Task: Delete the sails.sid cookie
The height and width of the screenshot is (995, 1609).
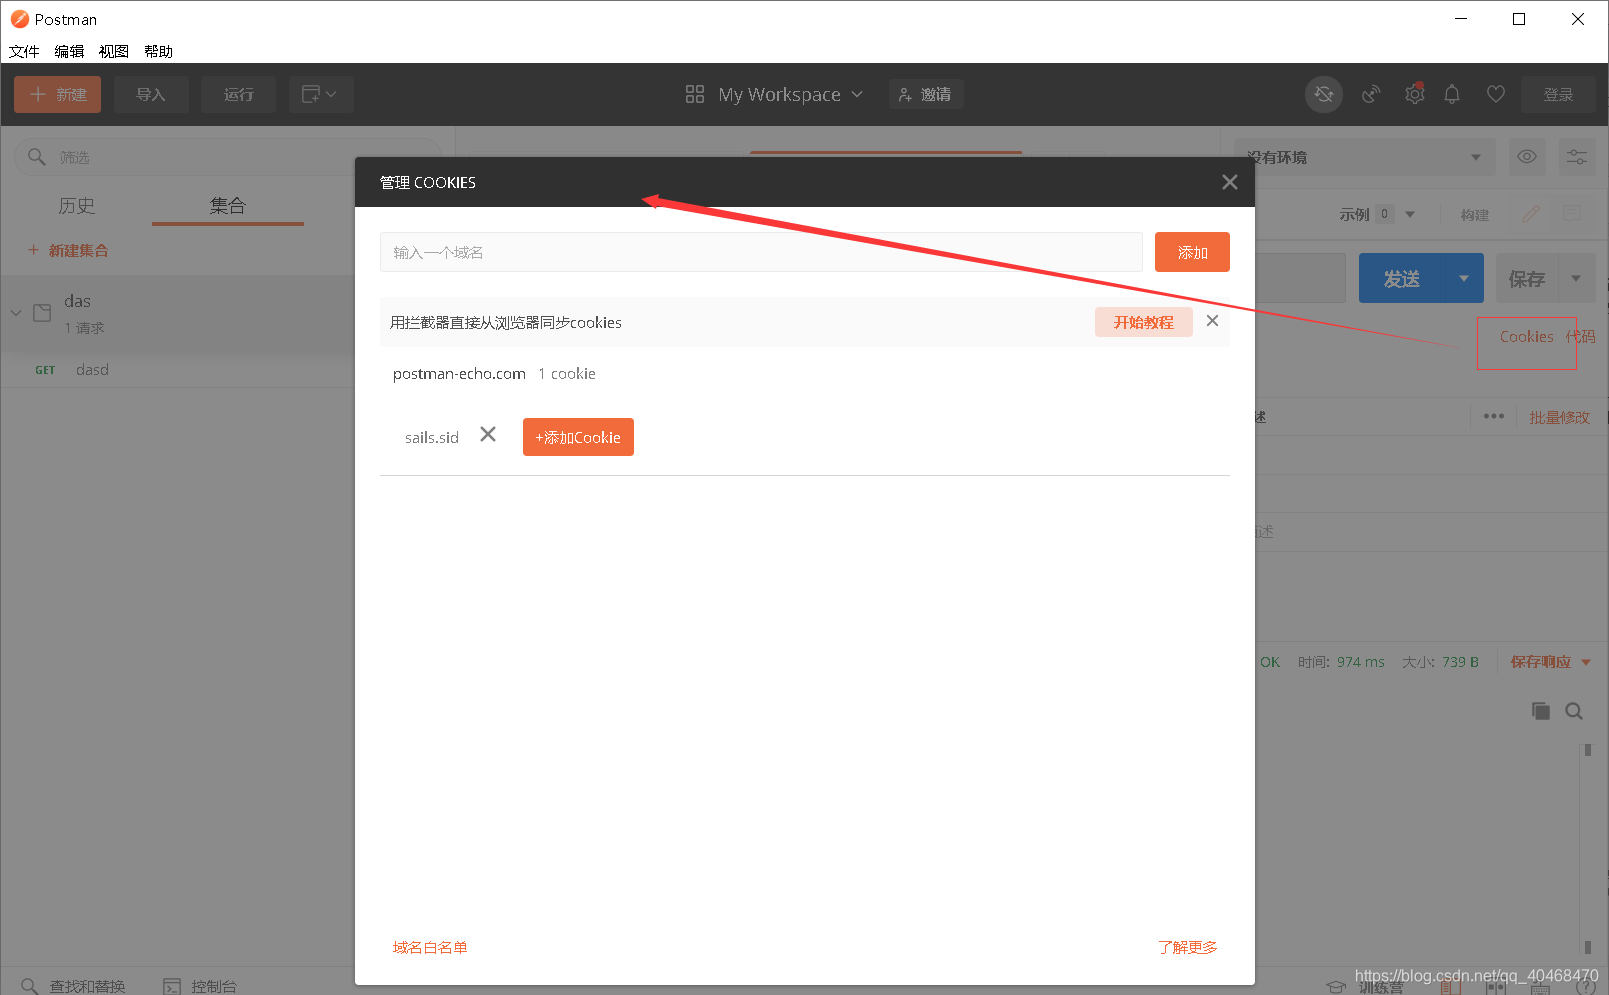Action: pyautogui.click(x=488, y=434)
